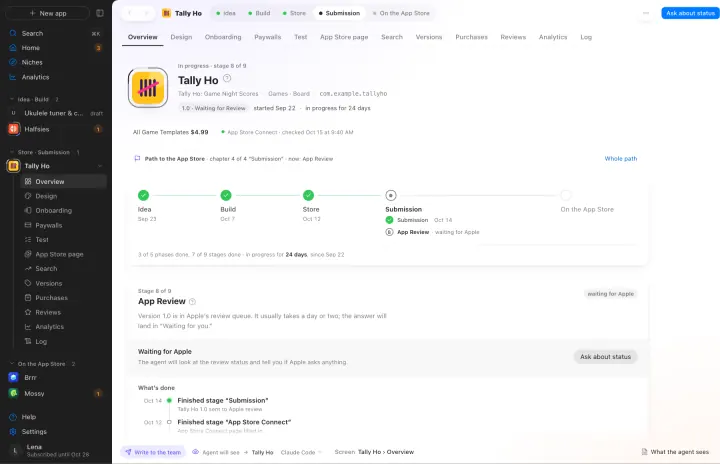Open Reviews under Tally Ho in sidebar
This screenshot has height=464, width=720.
pos(64,312)
